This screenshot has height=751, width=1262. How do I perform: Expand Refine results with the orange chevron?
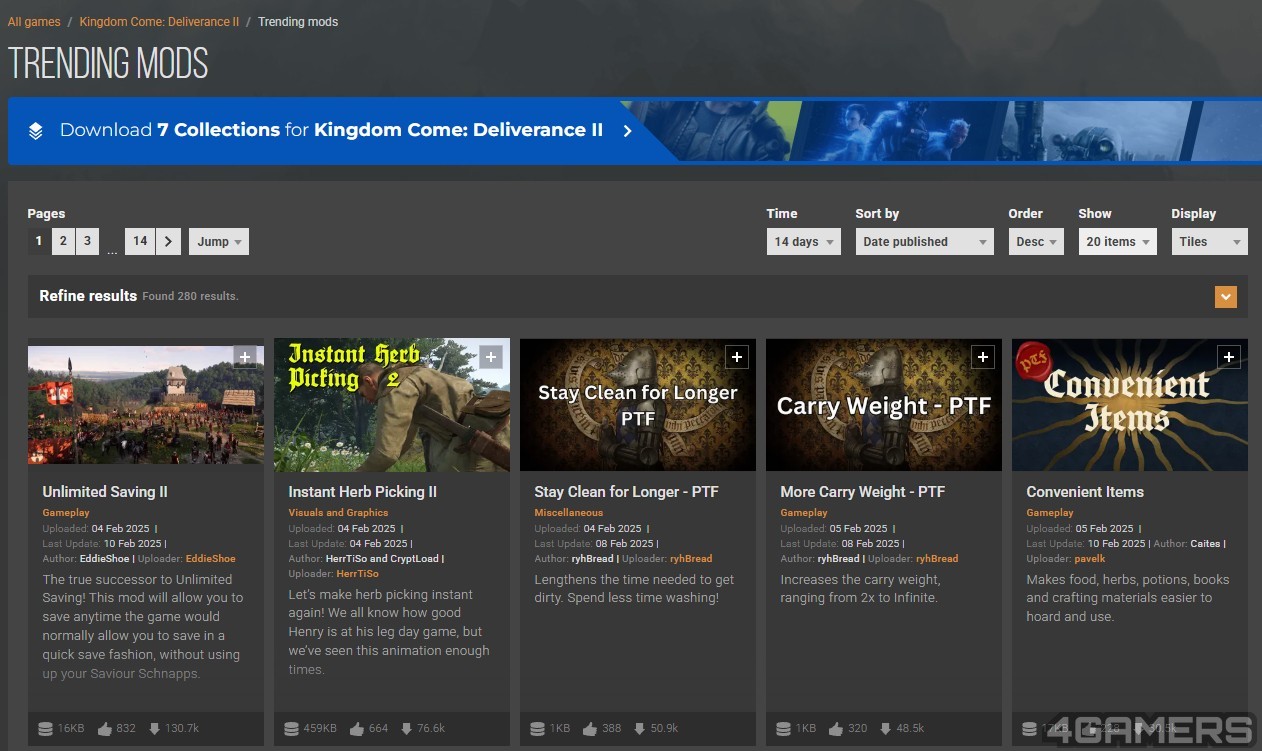click(x=1226, y=297)
